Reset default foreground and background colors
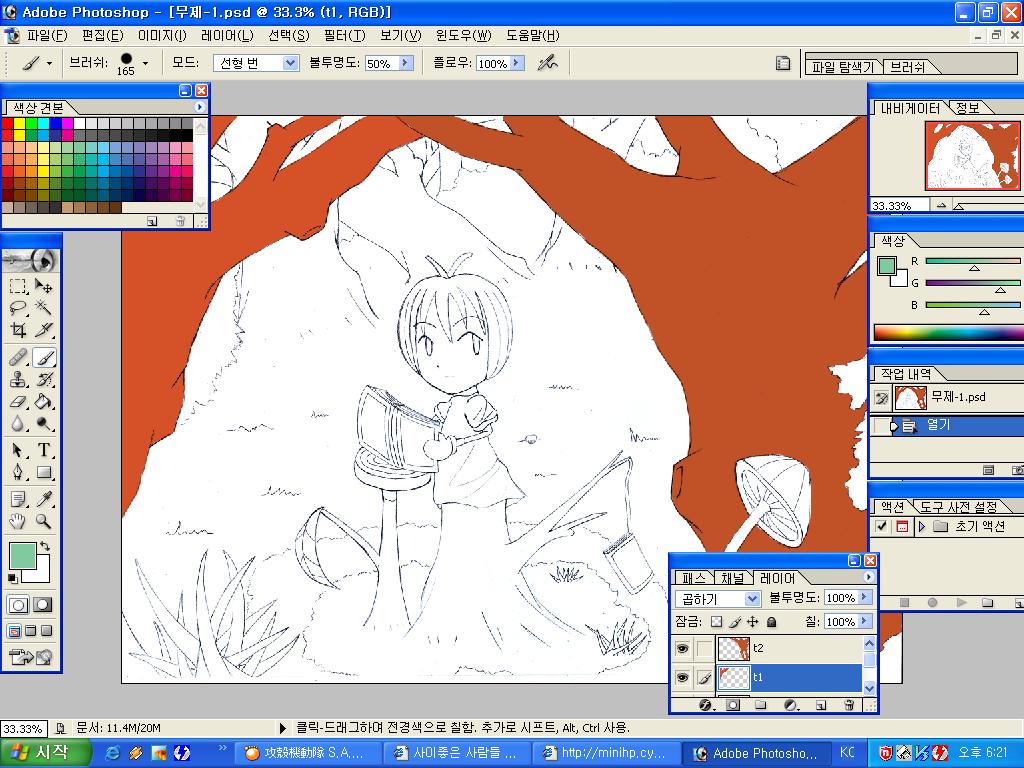 point(13,578)
